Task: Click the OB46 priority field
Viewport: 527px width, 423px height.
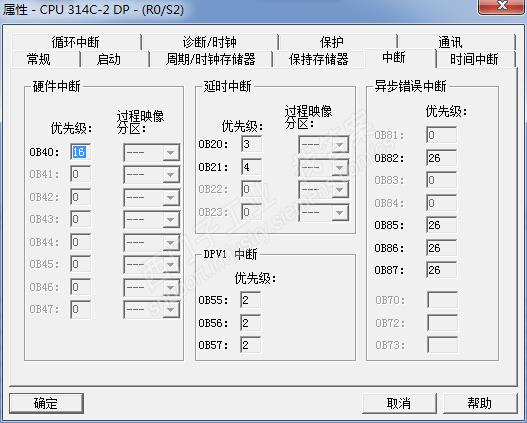Action: 81,287
